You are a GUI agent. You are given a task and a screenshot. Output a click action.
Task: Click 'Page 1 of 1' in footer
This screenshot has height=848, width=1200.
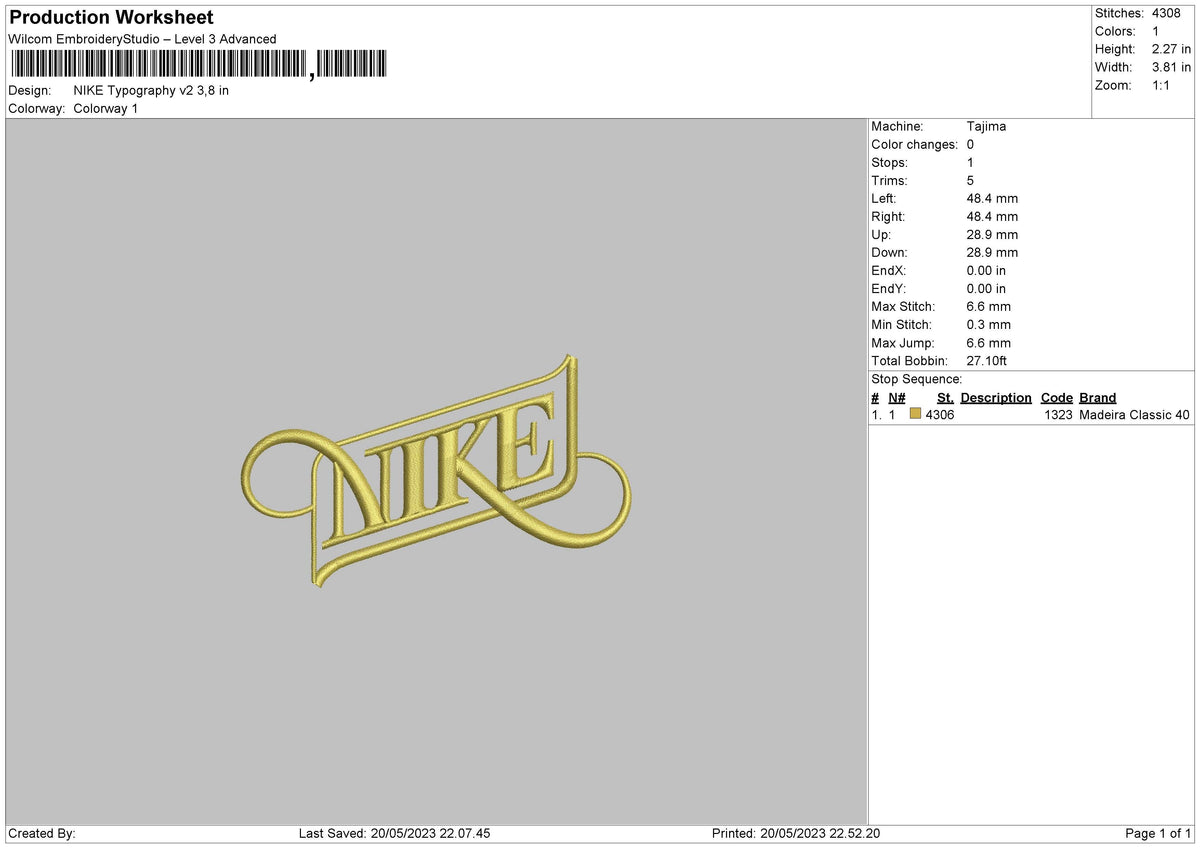(1158, 833)
